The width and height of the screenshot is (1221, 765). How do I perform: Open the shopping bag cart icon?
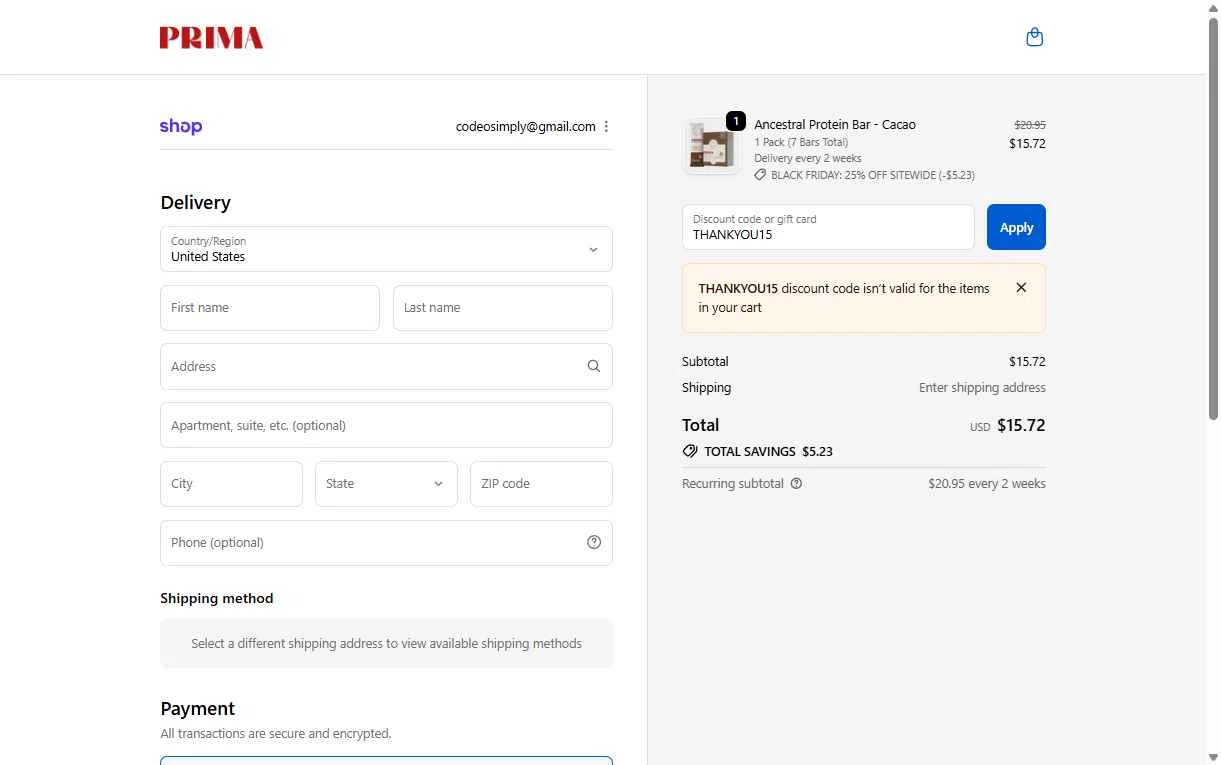click(x=1035, y=37)
